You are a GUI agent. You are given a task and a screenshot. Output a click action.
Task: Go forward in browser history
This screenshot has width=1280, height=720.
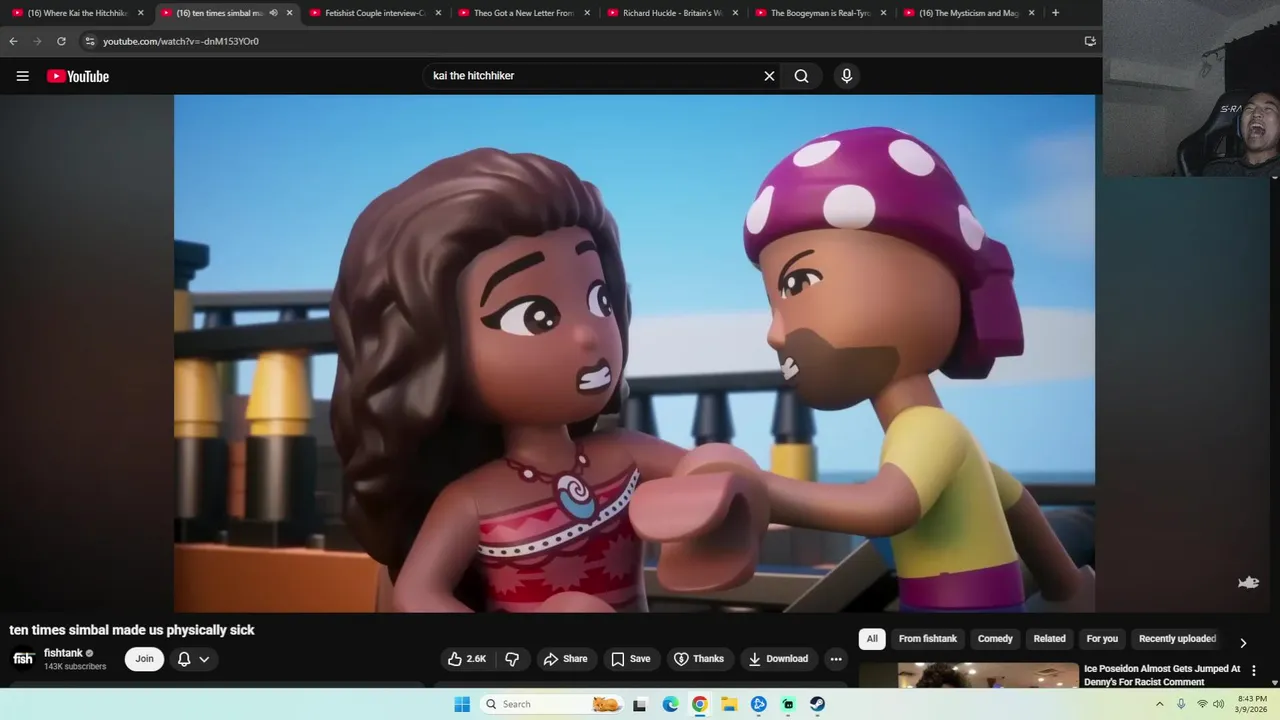[37, 41]
